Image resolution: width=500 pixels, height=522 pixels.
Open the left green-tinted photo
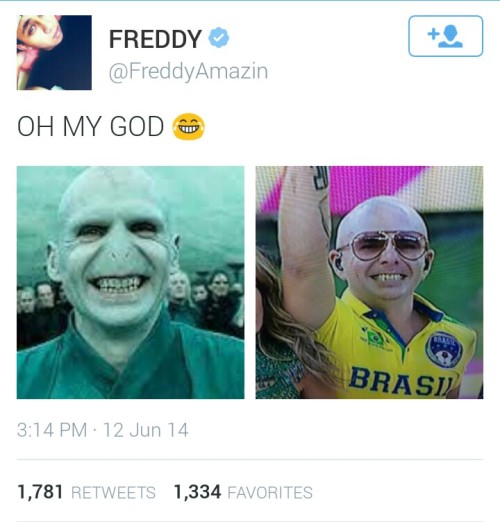pos(130,282)
